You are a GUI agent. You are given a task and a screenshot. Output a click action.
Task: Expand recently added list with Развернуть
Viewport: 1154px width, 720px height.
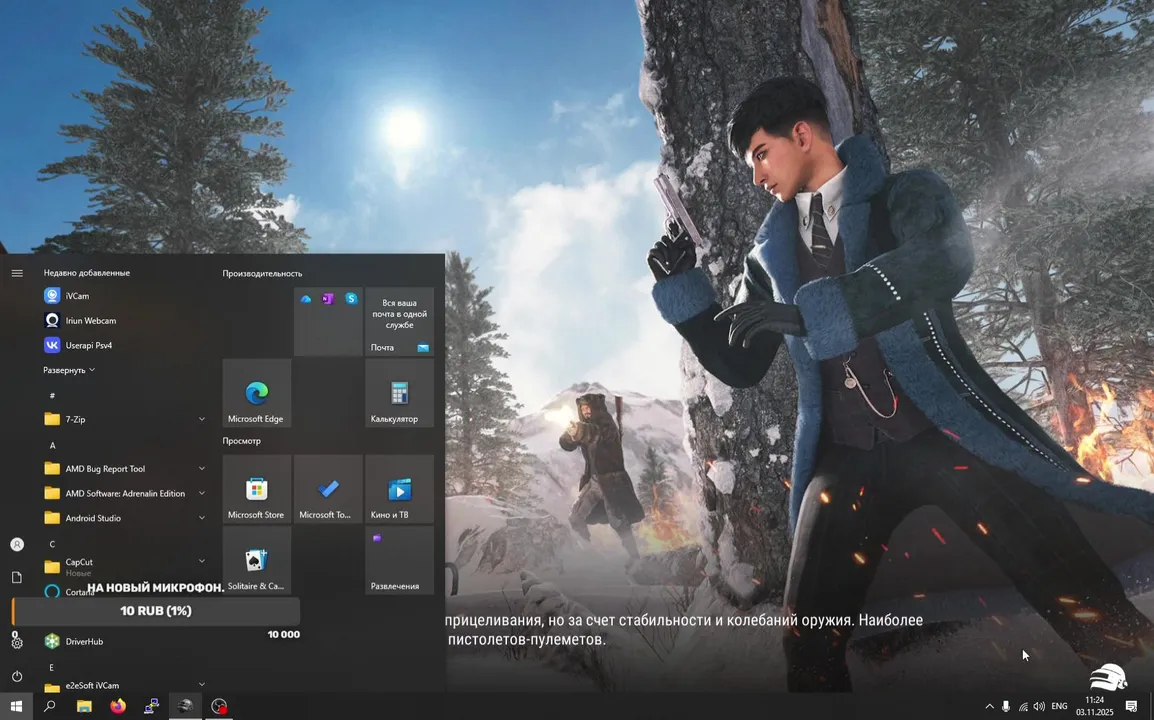coord(68,370)
